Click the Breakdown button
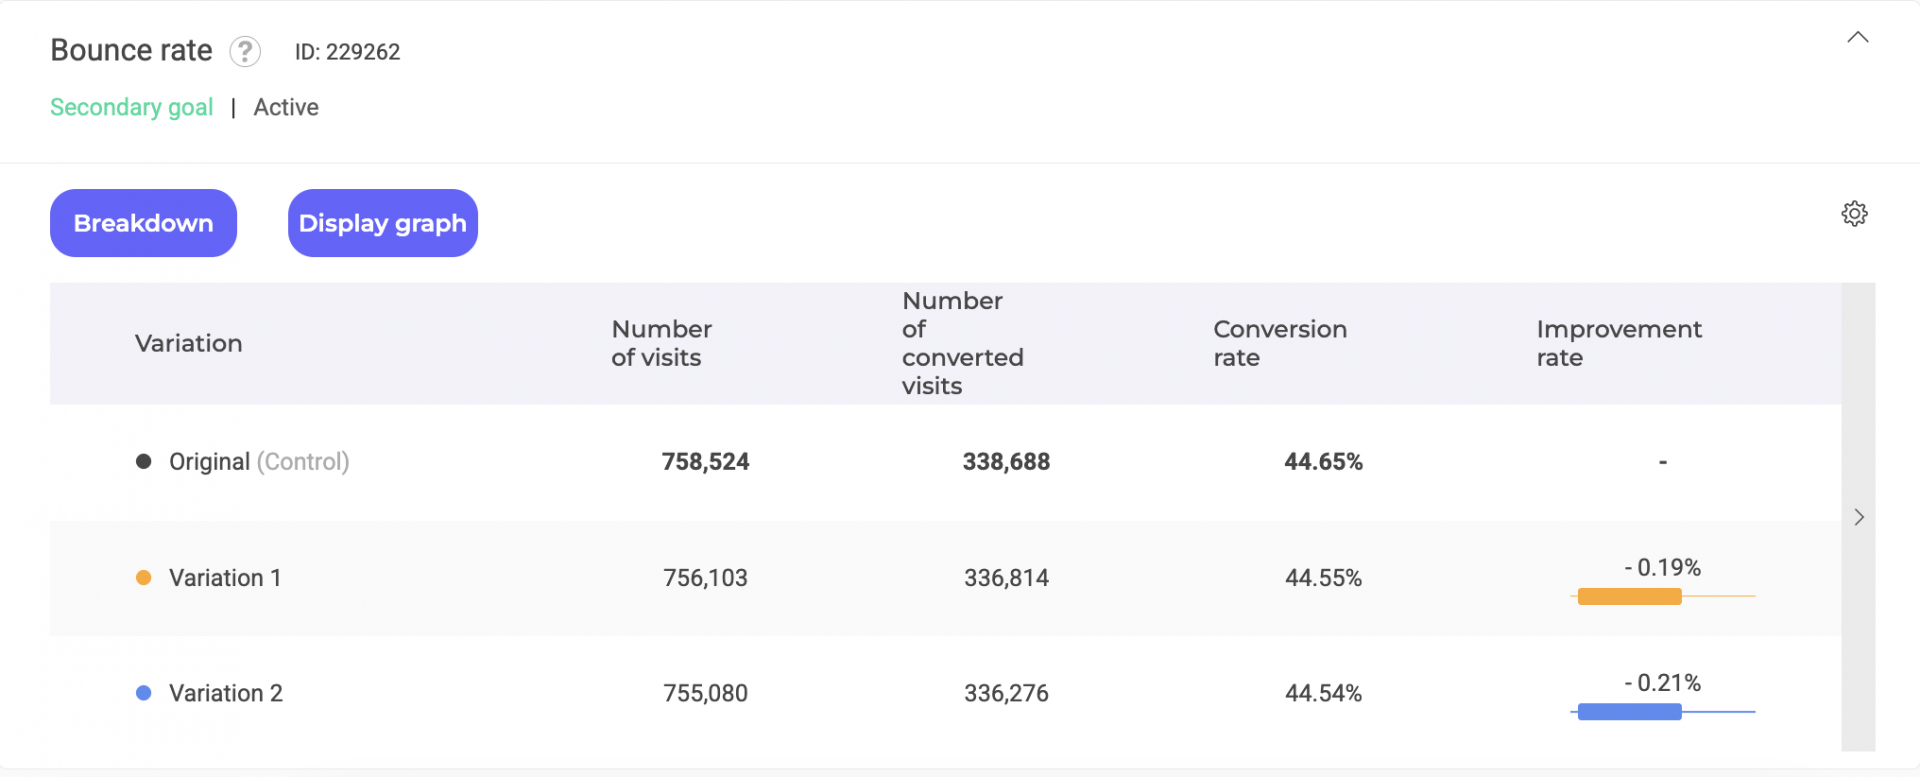The height and width of the screenshot is (777, 1920). point(143,223)
